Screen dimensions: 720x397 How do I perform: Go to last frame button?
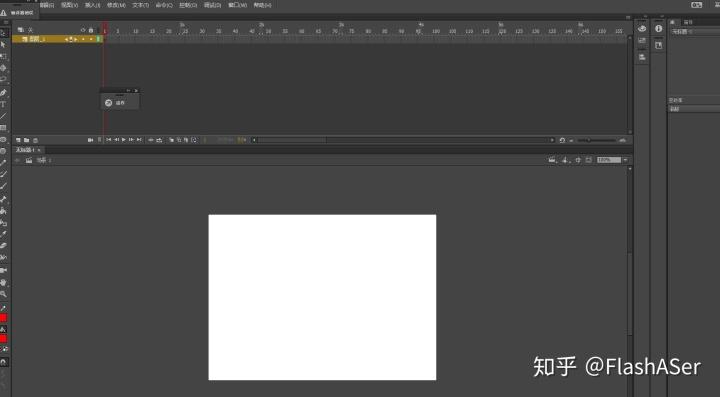(139, 140)
